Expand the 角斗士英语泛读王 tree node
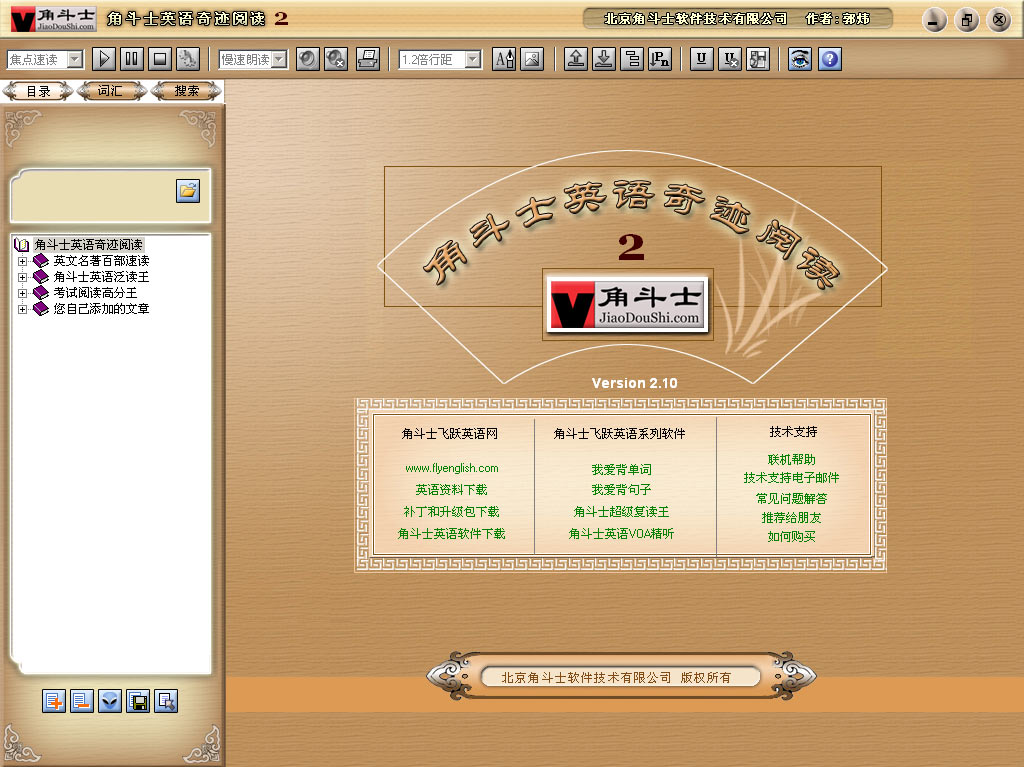 coord(22,277)
